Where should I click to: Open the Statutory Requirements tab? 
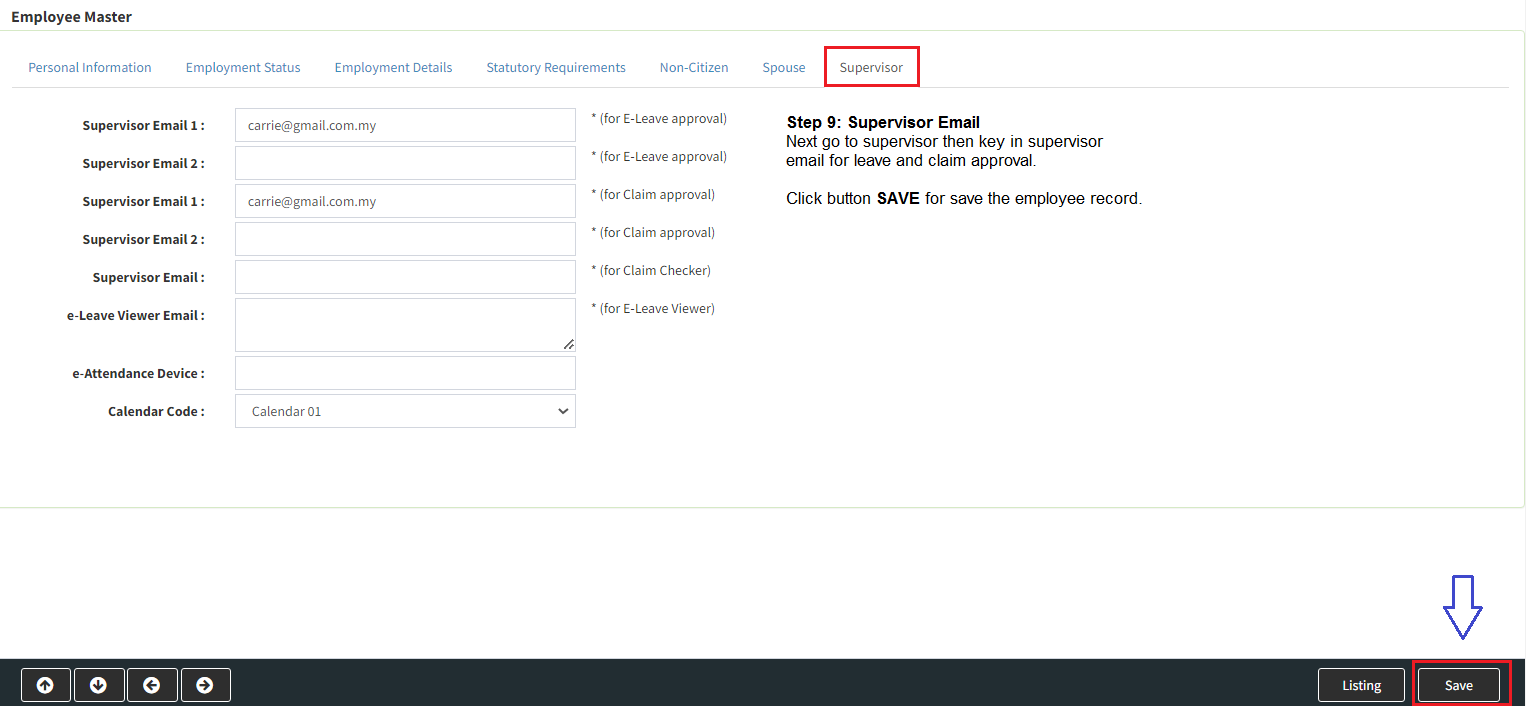tap(556, 67)
